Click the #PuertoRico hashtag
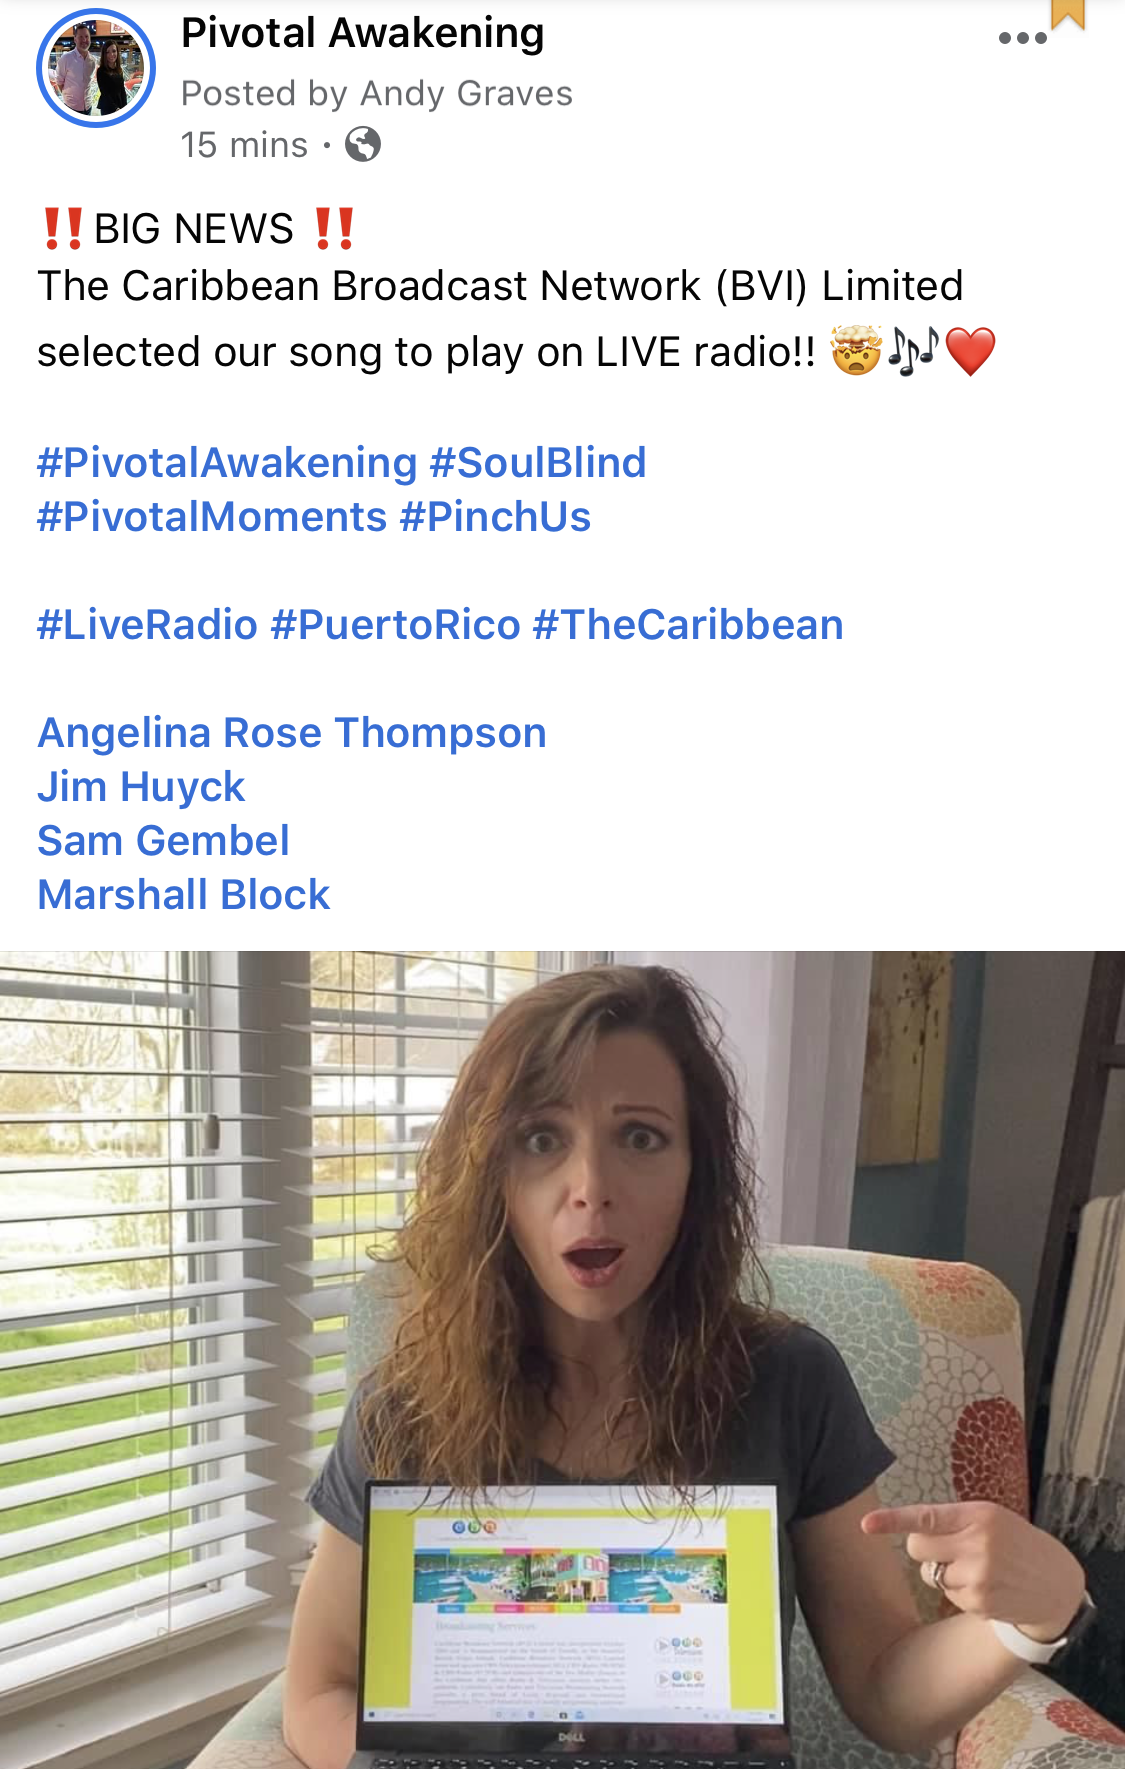The height and width of the screenshot is (1769, 1125). click(396, 625)
